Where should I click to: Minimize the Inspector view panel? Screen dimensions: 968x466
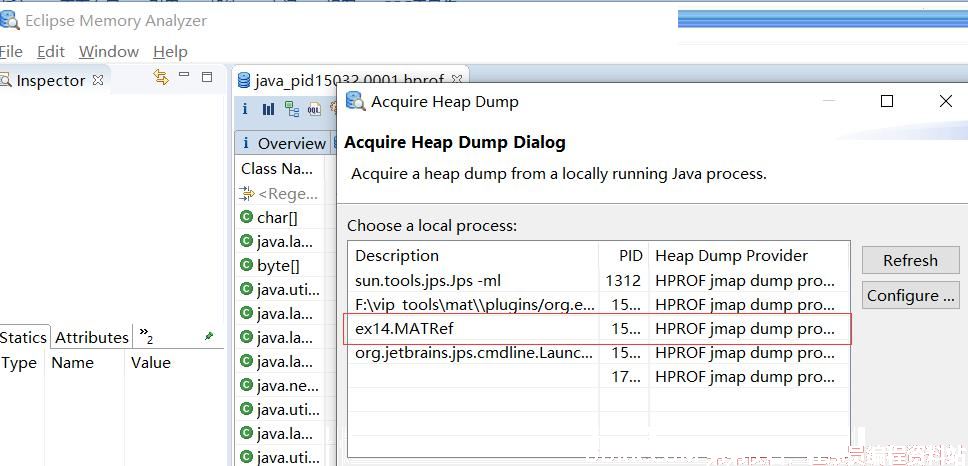click(184, 75)
